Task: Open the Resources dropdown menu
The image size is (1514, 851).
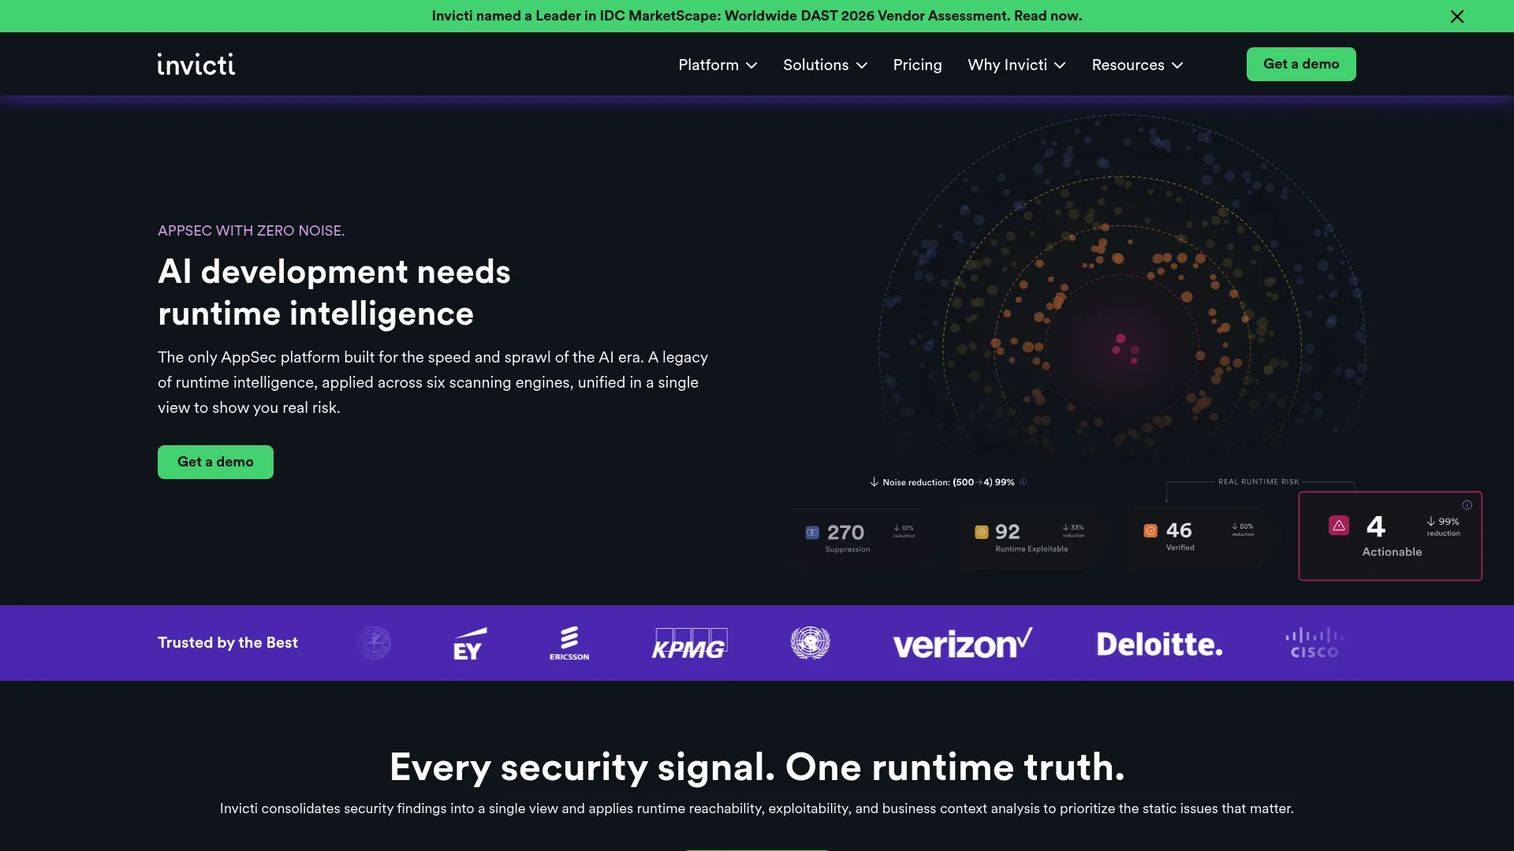Action: 1137,65
